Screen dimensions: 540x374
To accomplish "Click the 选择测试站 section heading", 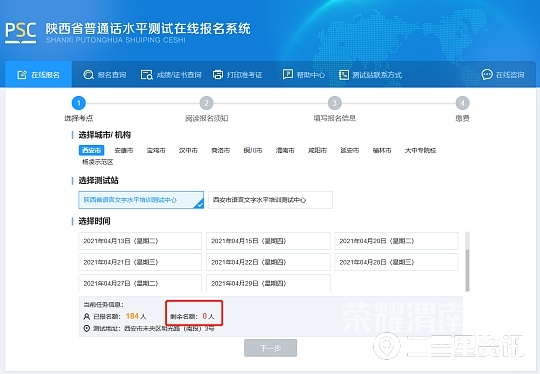I will click(x=98, y=180).
